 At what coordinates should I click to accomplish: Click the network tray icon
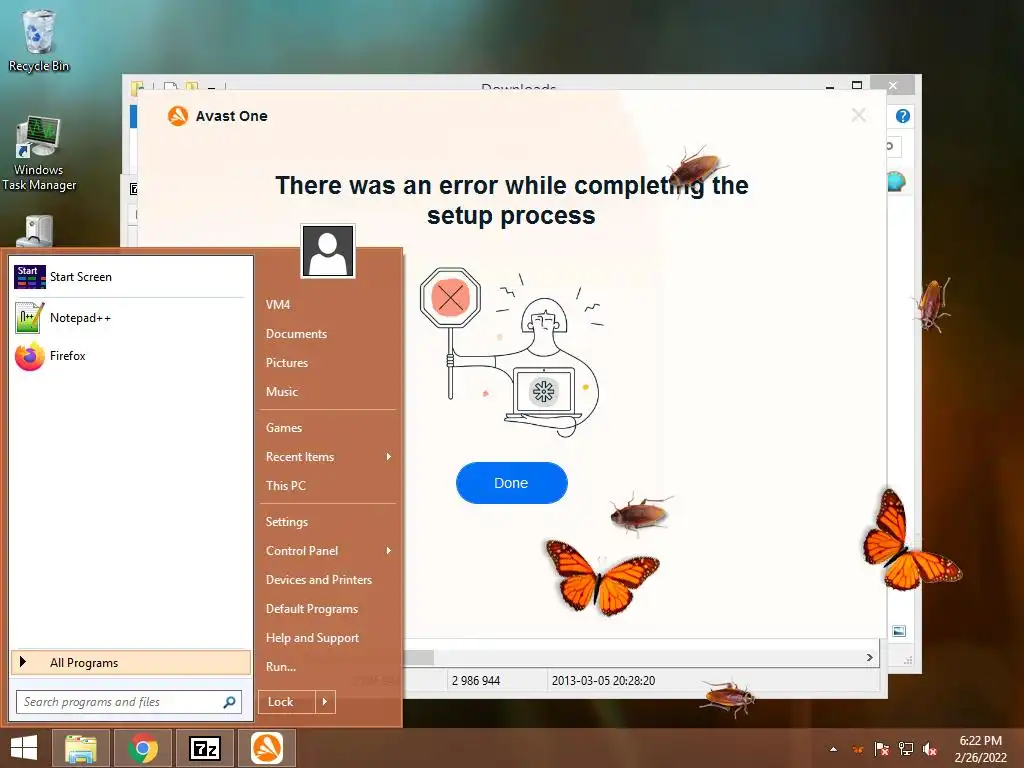906,749
